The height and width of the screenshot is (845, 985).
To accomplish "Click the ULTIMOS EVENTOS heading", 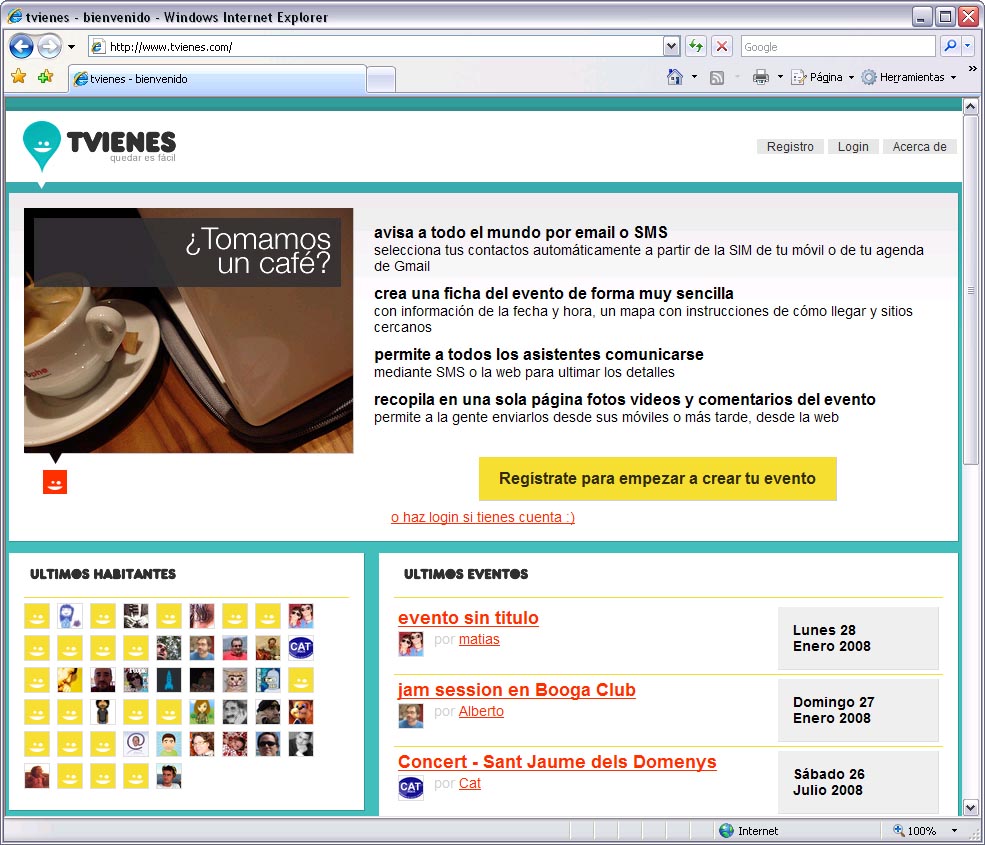I will tap(466, 574).
